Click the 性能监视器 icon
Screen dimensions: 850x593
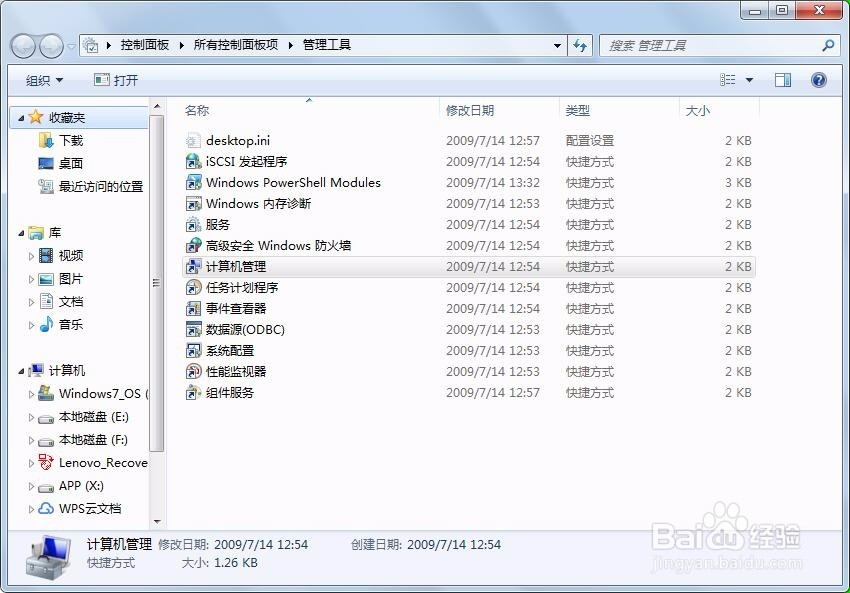193,372
